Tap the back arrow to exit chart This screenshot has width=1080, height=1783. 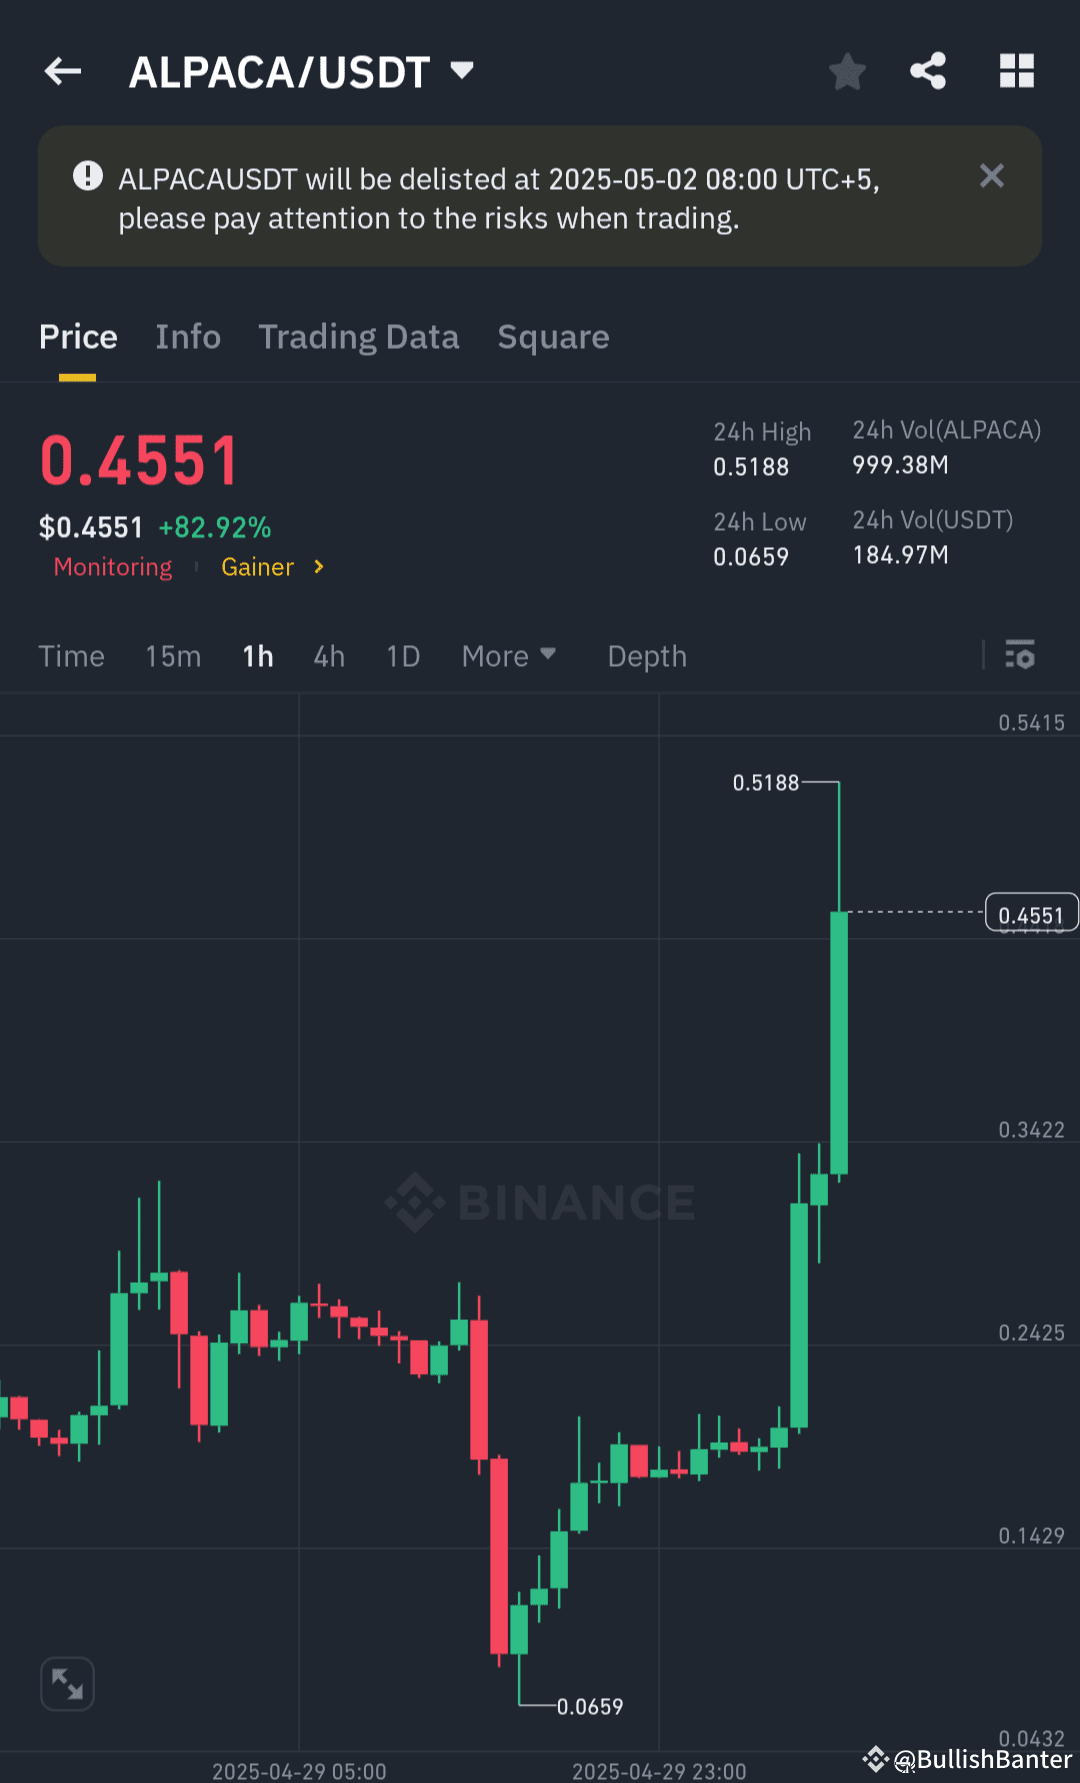pyautogui.click(x=62, y=71)
